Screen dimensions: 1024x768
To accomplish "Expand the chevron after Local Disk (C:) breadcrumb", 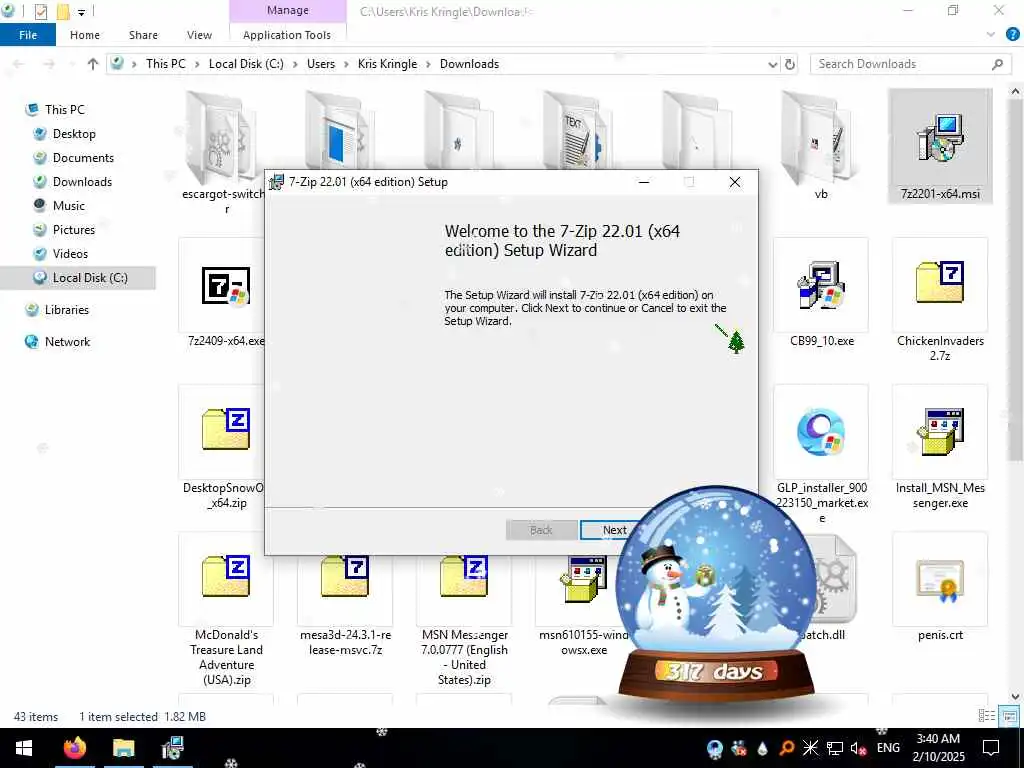I will [295, 64].
